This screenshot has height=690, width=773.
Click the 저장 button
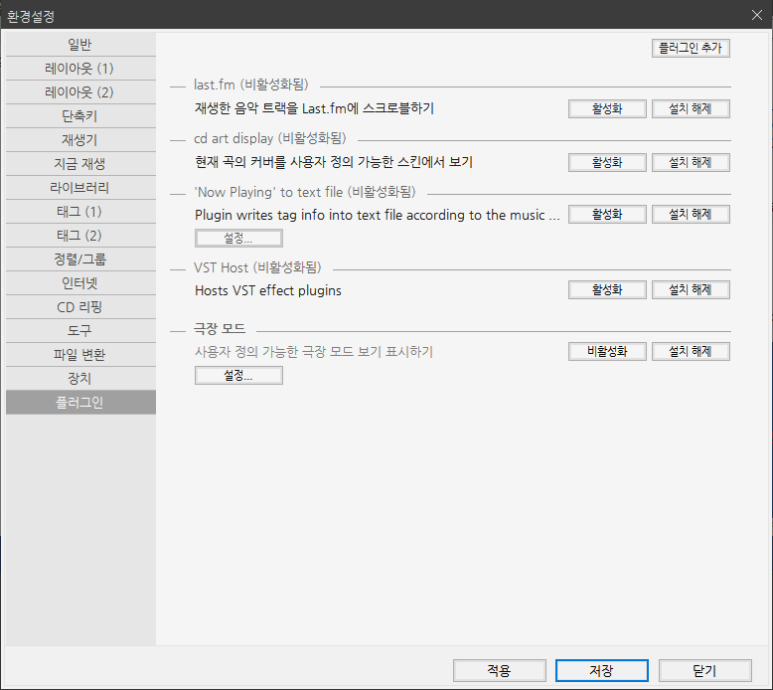(601, 671)
